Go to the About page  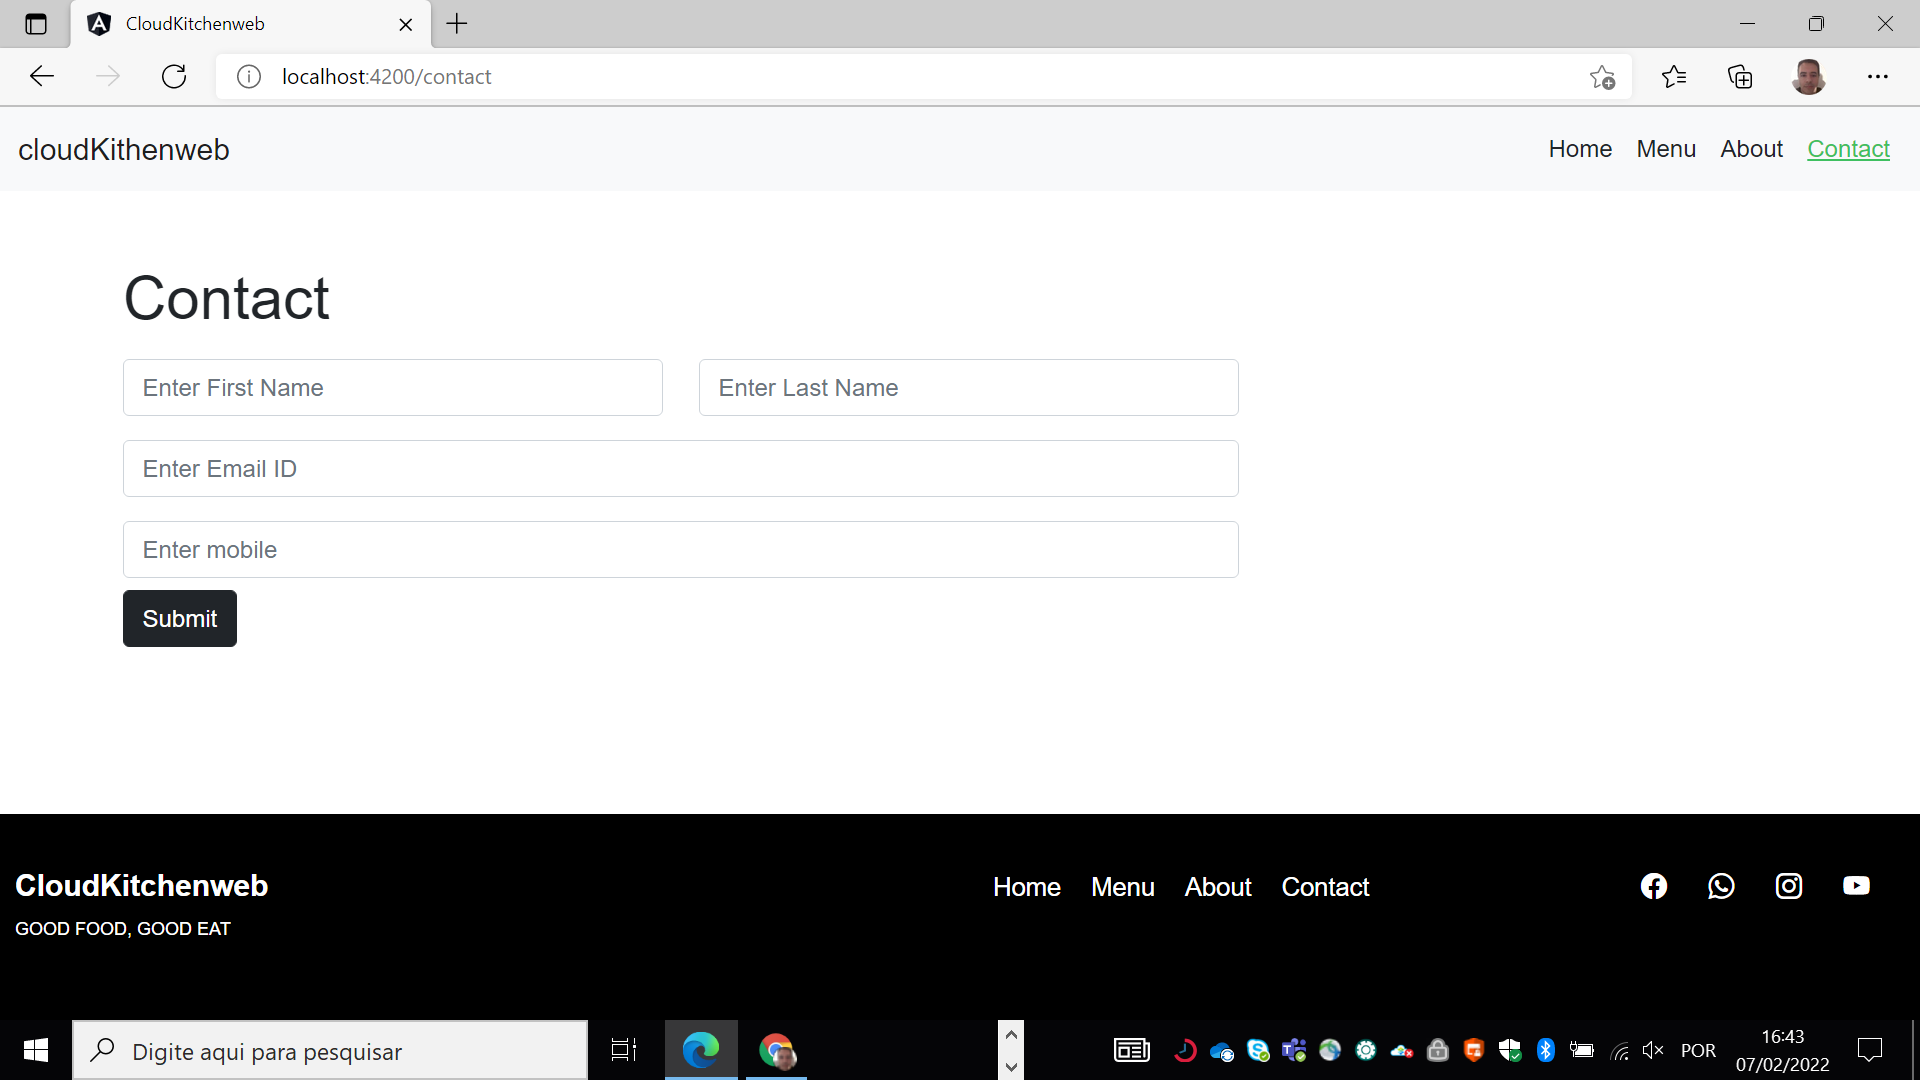point(1751,149)
